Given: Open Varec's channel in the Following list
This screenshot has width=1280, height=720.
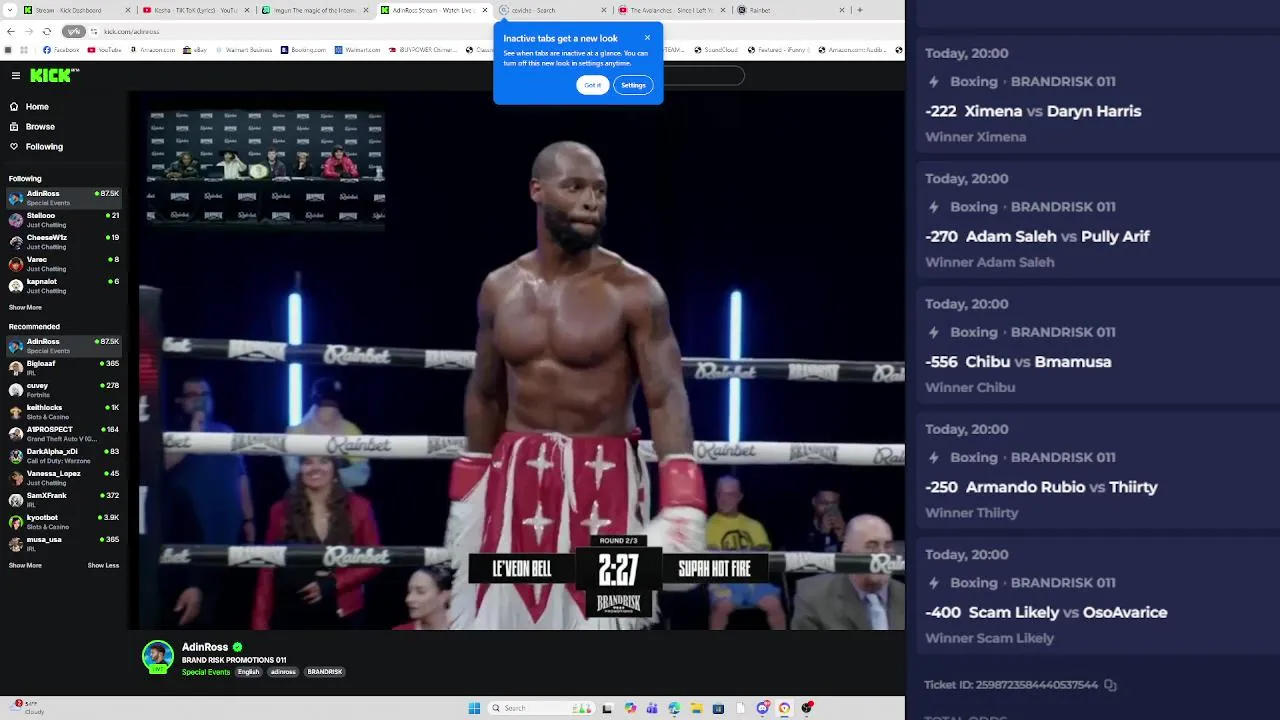Looking at the screenshot, I should point(64,263).
